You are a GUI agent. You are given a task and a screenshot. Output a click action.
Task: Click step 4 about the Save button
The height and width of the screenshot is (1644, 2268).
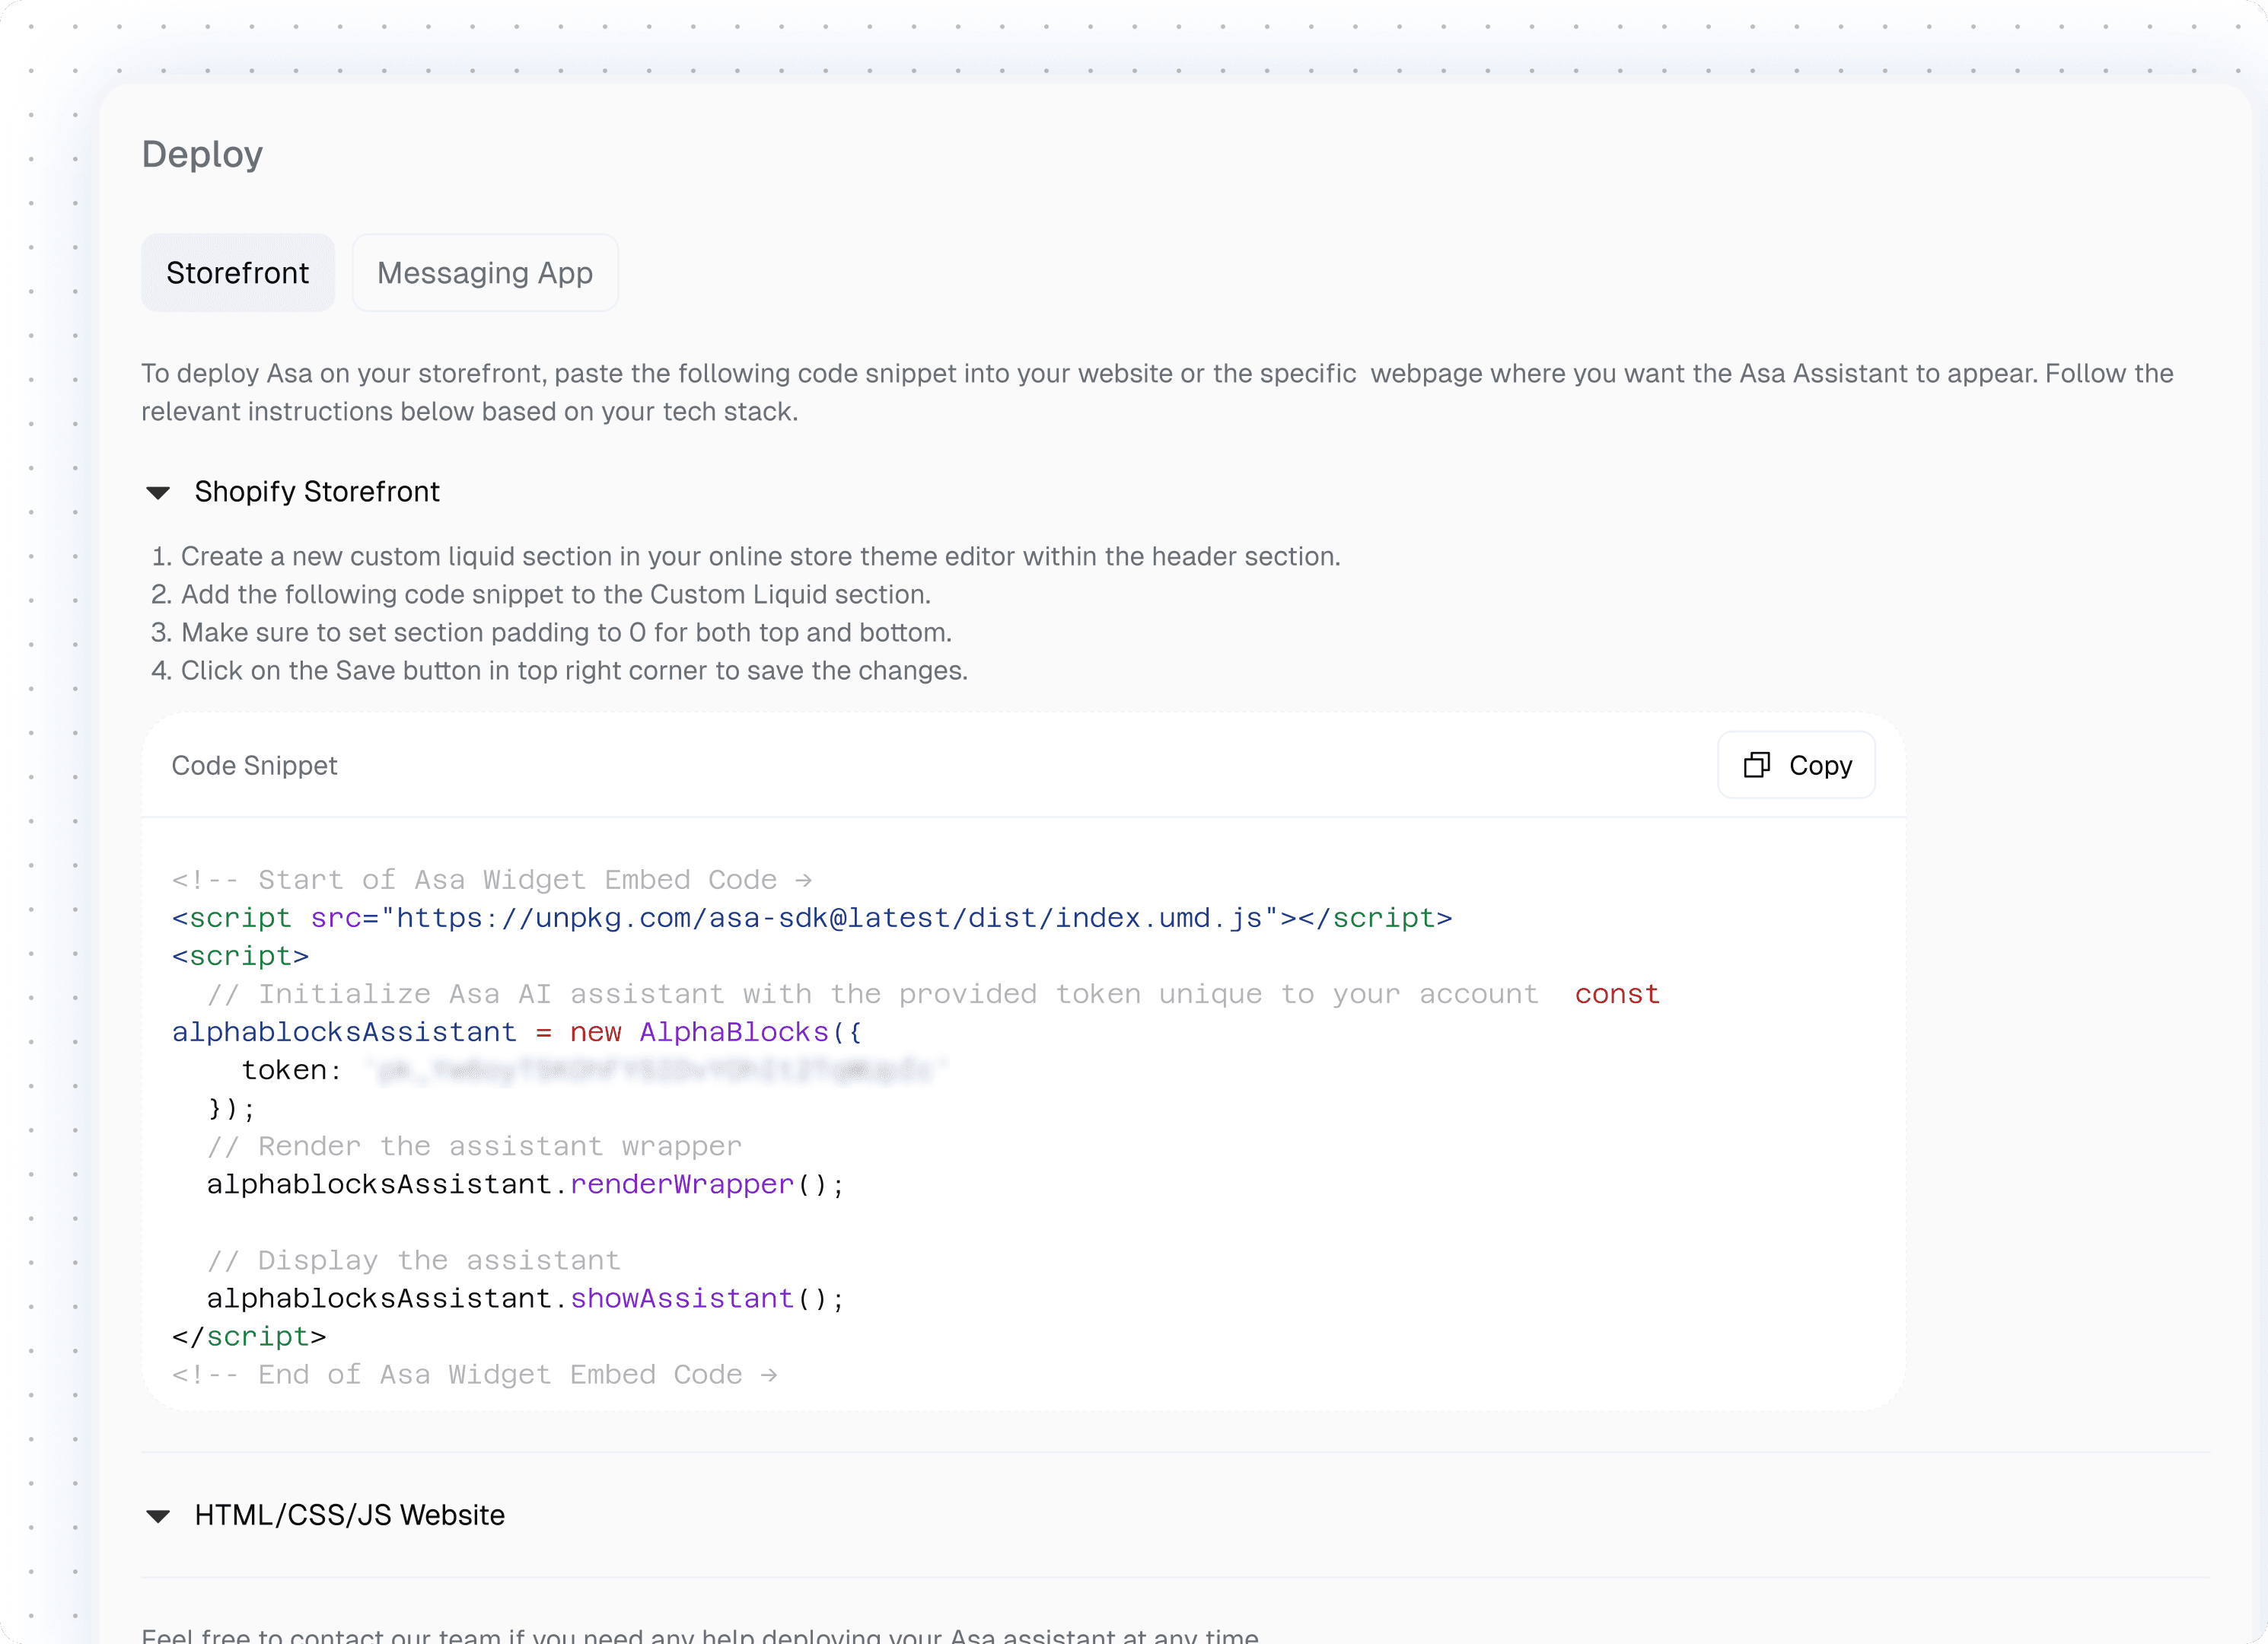tap(559, 670)
